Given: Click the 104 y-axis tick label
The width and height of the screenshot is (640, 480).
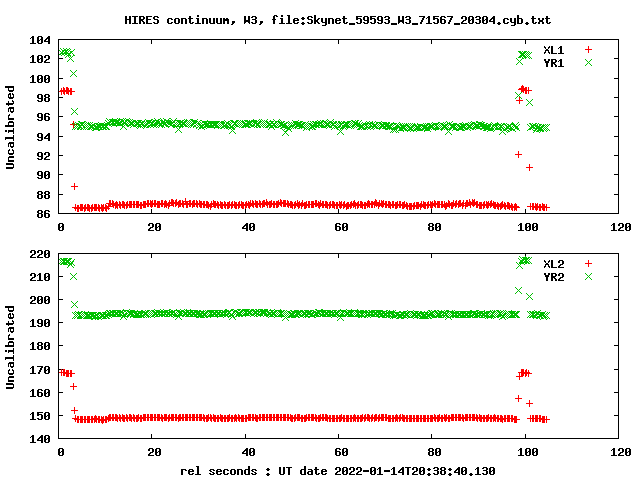Looking at the screenshot, I should [40, 40].
